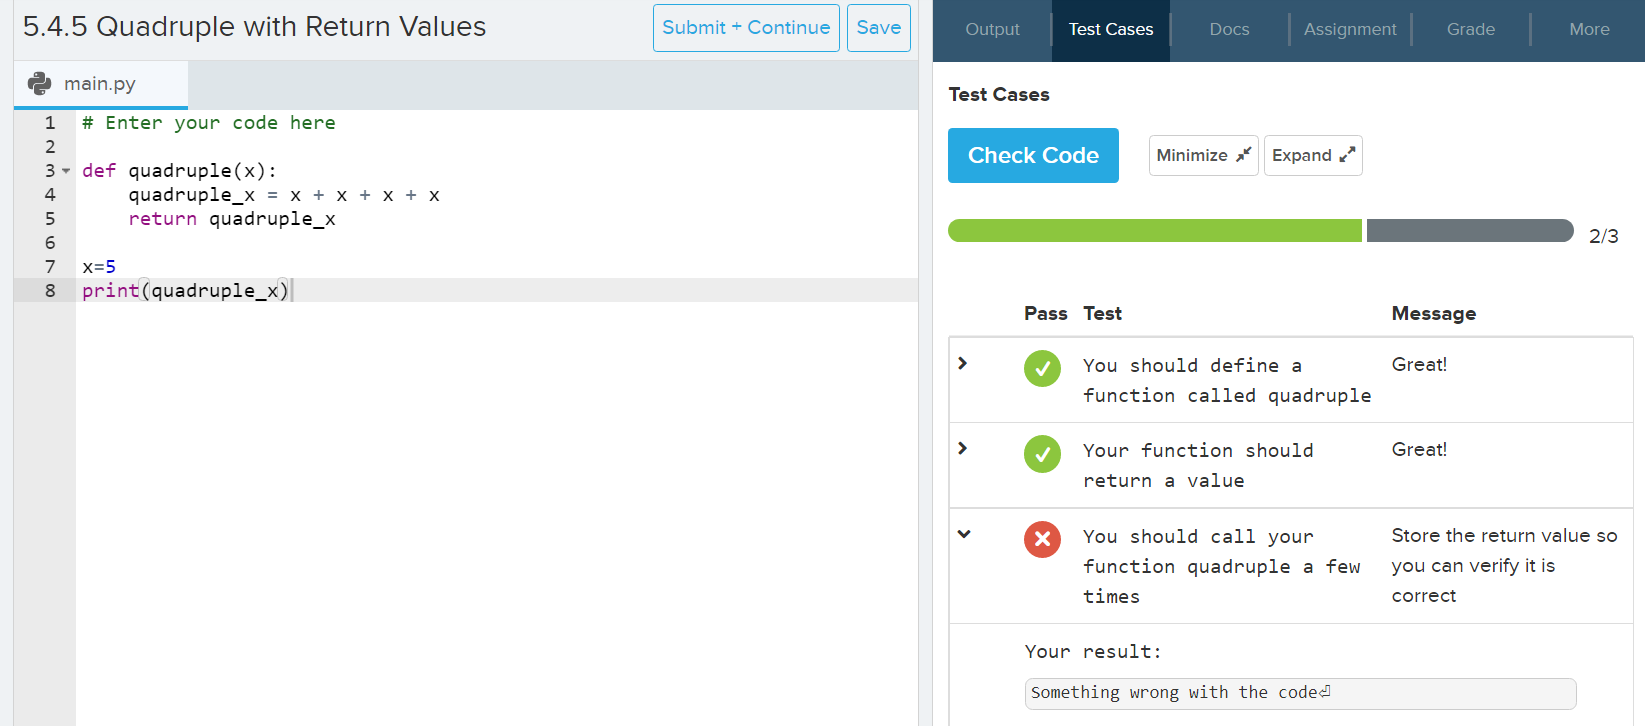The image size is (1645, 726).
Task: Switch to the Docs tab
Action: click(1229, 30)
